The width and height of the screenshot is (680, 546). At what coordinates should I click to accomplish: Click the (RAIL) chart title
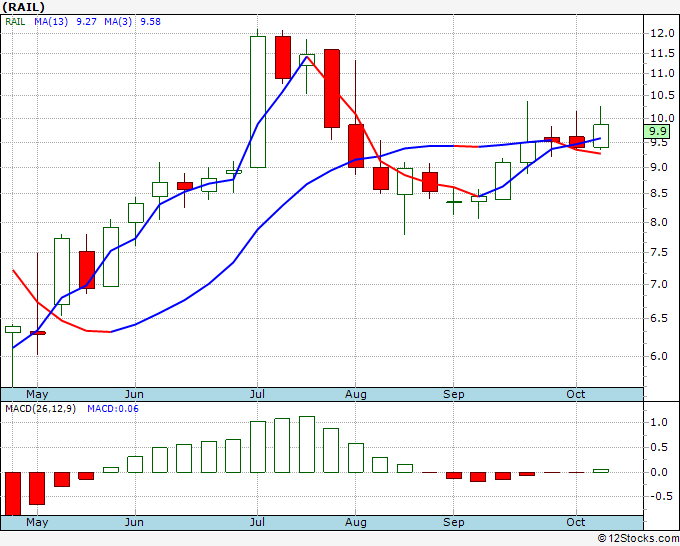(x=23, y=7)
